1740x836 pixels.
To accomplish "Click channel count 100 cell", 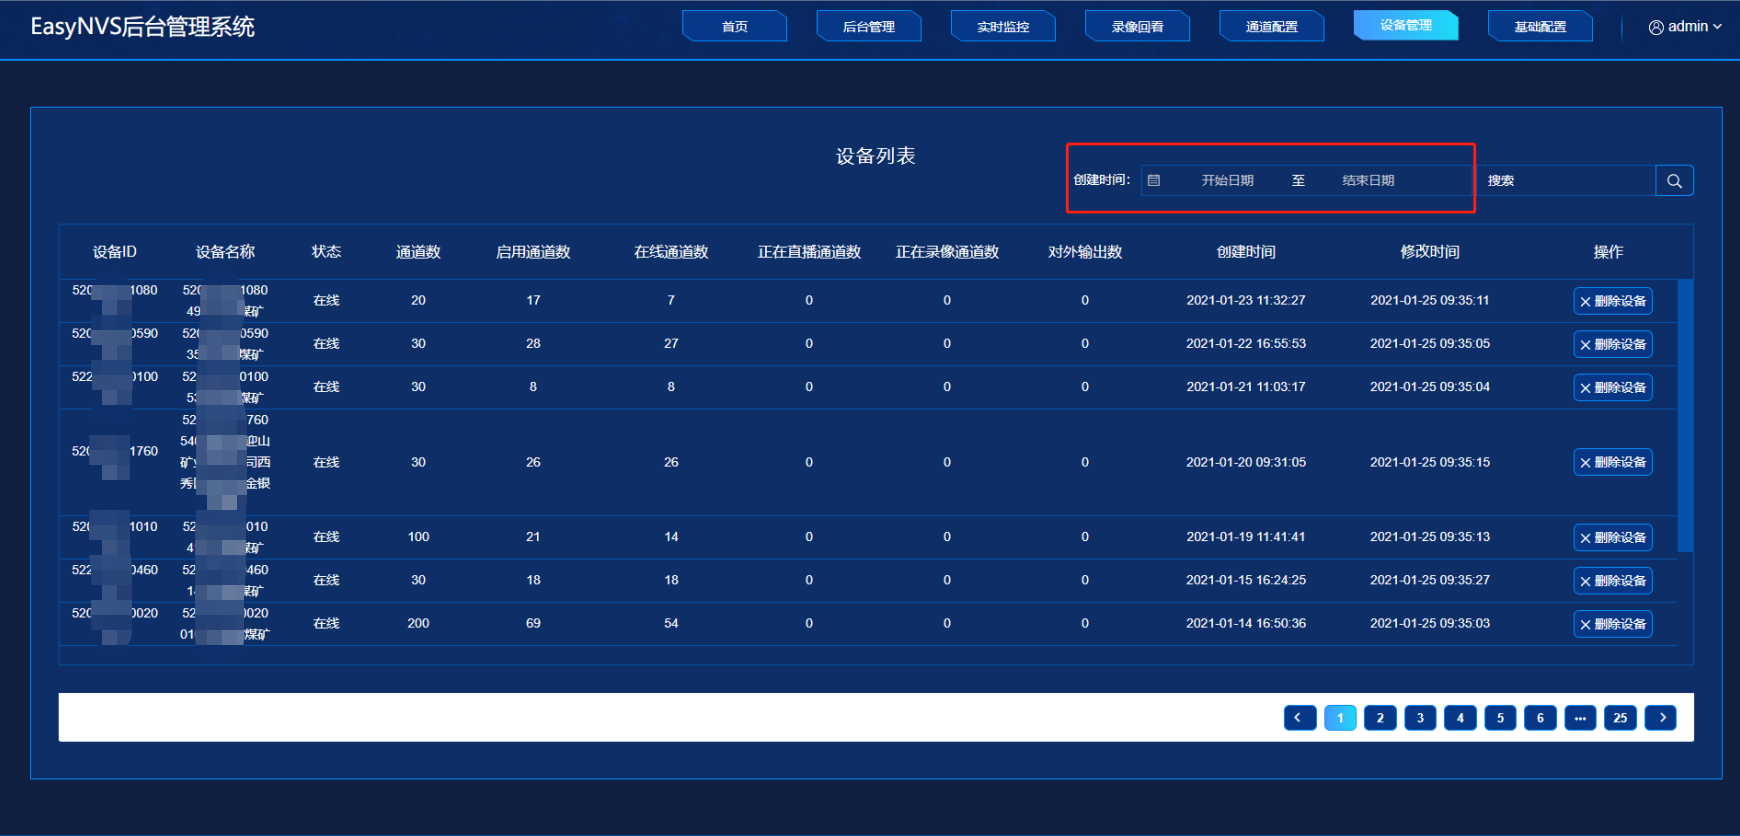I will [x=418, y=537].
